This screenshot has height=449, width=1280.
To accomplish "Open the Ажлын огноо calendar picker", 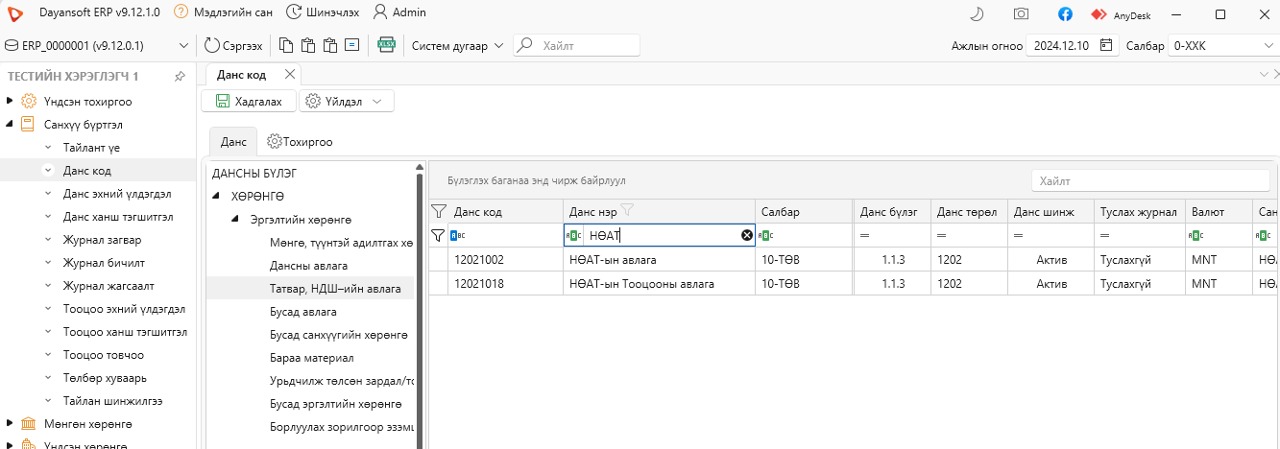I will (x=1106, y=45).
